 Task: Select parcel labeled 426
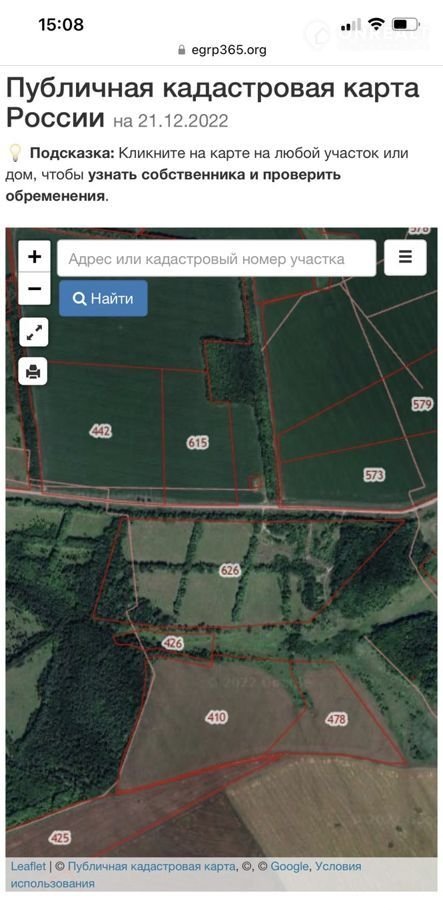173,643
